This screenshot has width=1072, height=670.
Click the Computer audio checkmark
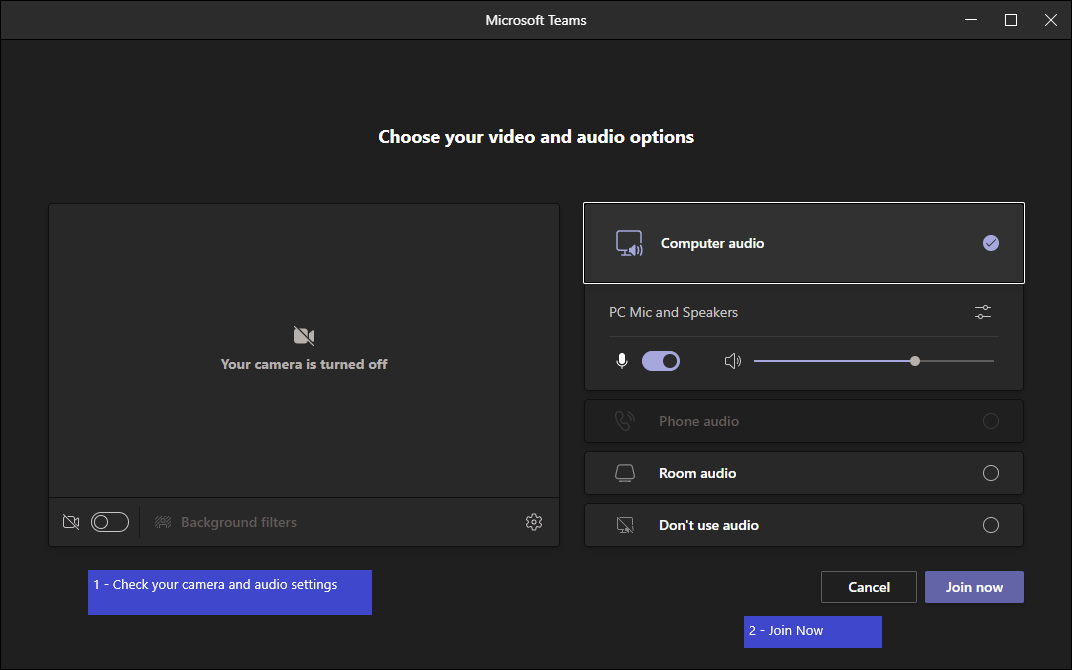991,243
